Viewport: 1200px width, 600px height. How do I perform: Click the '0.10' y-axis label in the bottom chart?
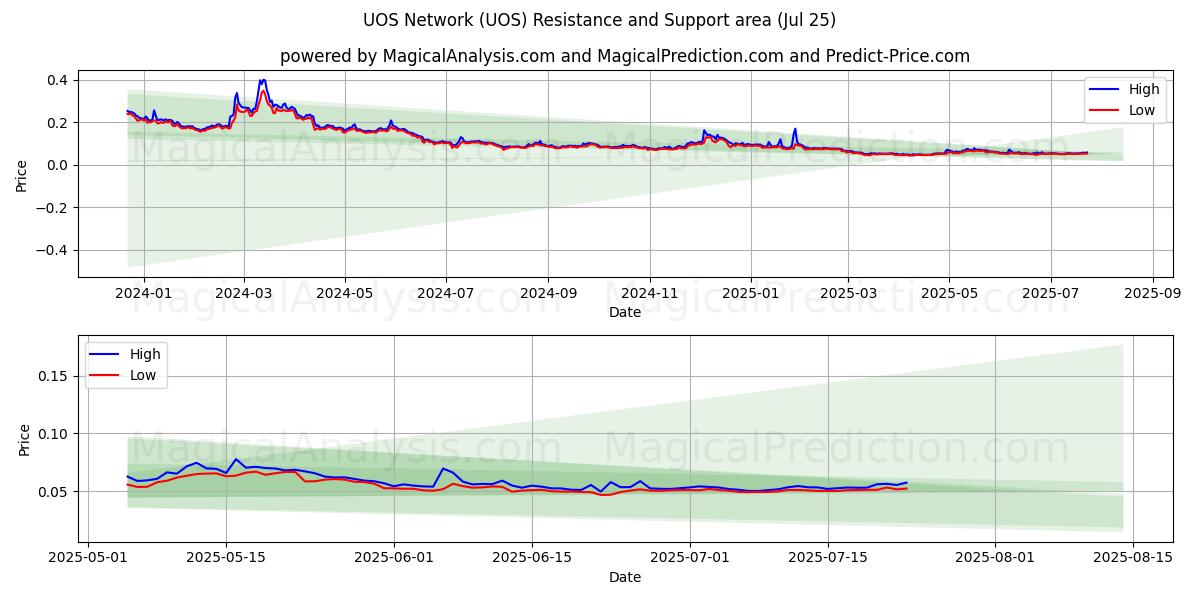point(54,434)
